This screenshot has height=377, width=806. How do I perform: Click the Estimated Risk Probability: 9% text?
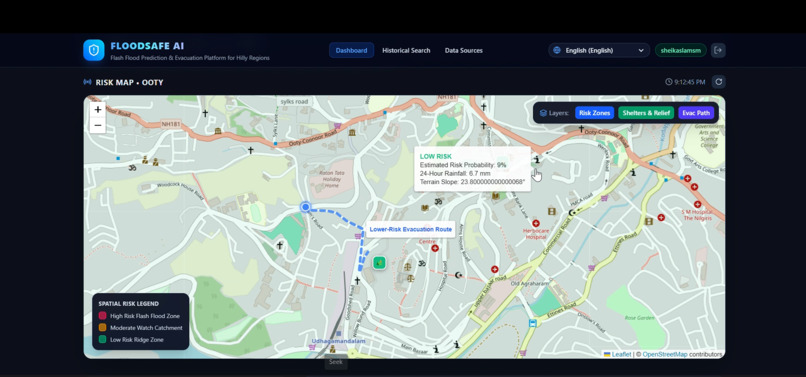click(463, 165)
